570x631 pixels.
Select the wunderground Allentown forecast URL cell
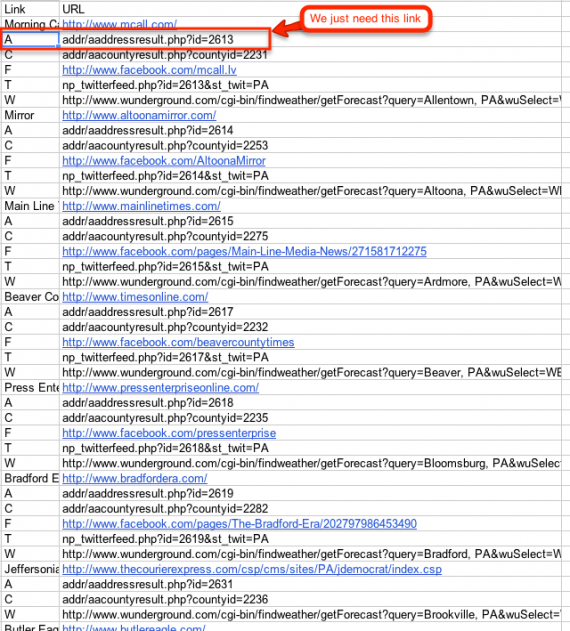pos(310,100)
